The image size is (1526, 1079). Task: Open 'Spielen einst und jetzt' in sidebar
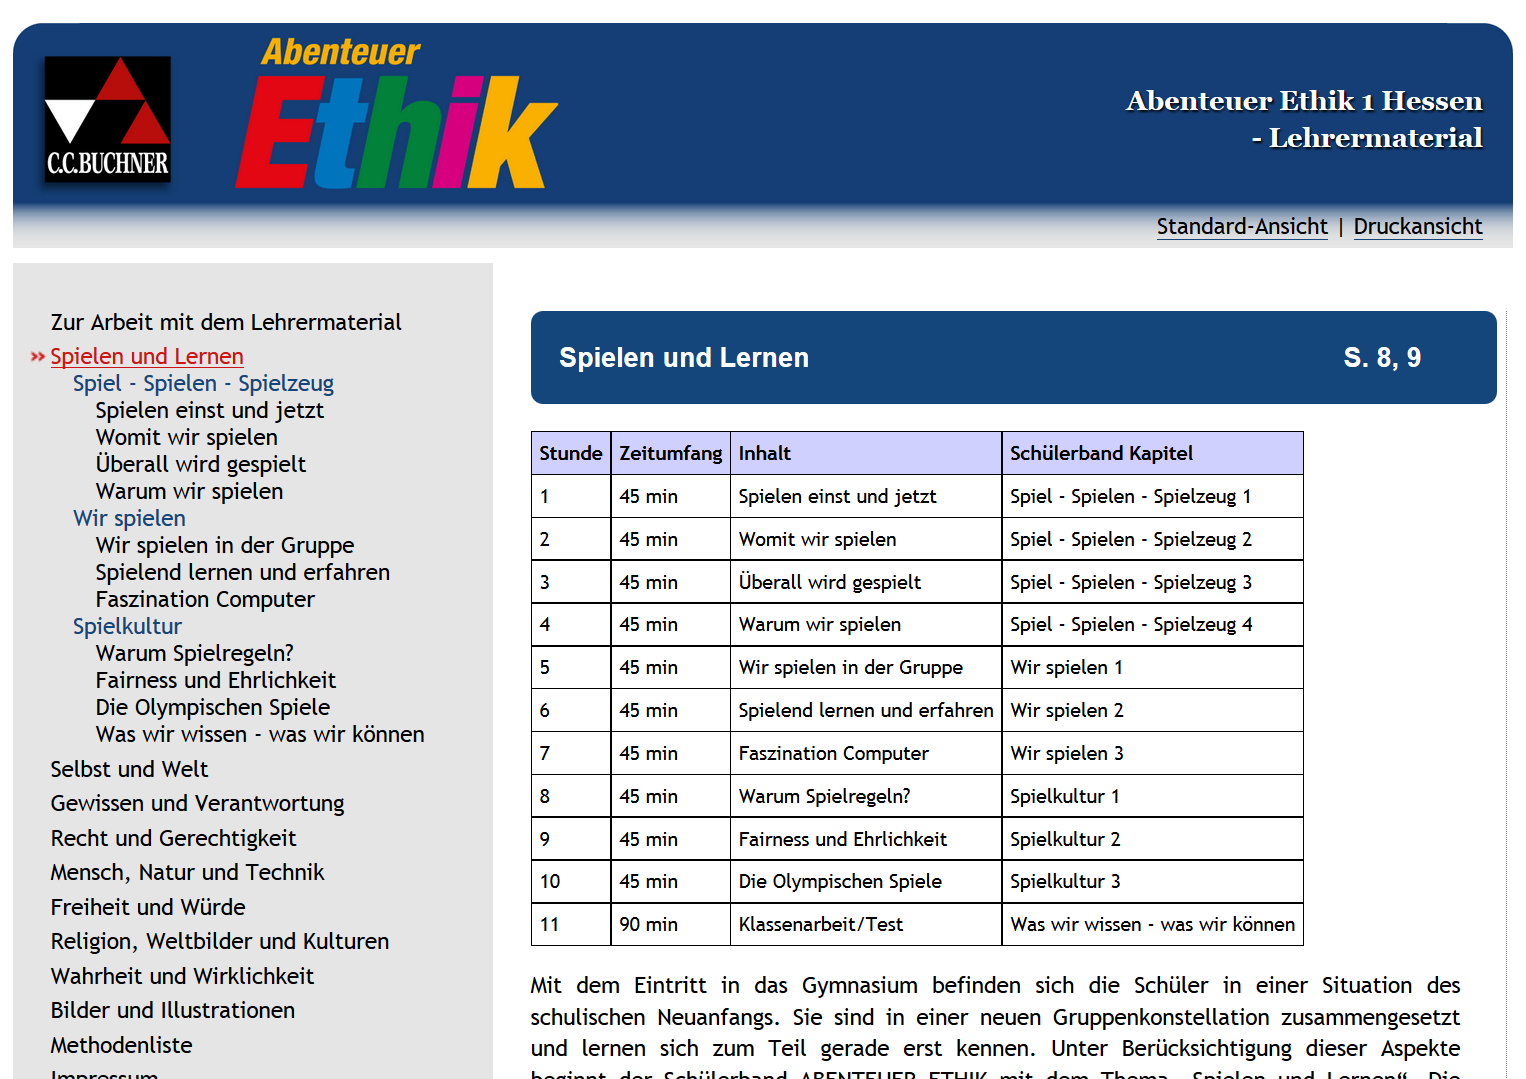coord(210,410)
